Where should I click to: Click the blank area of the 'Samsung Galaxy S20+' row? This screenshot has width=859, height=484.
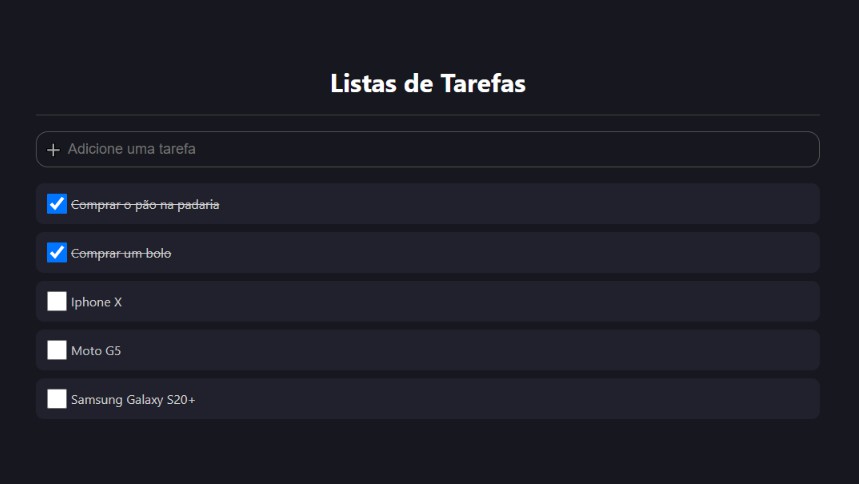600,400
